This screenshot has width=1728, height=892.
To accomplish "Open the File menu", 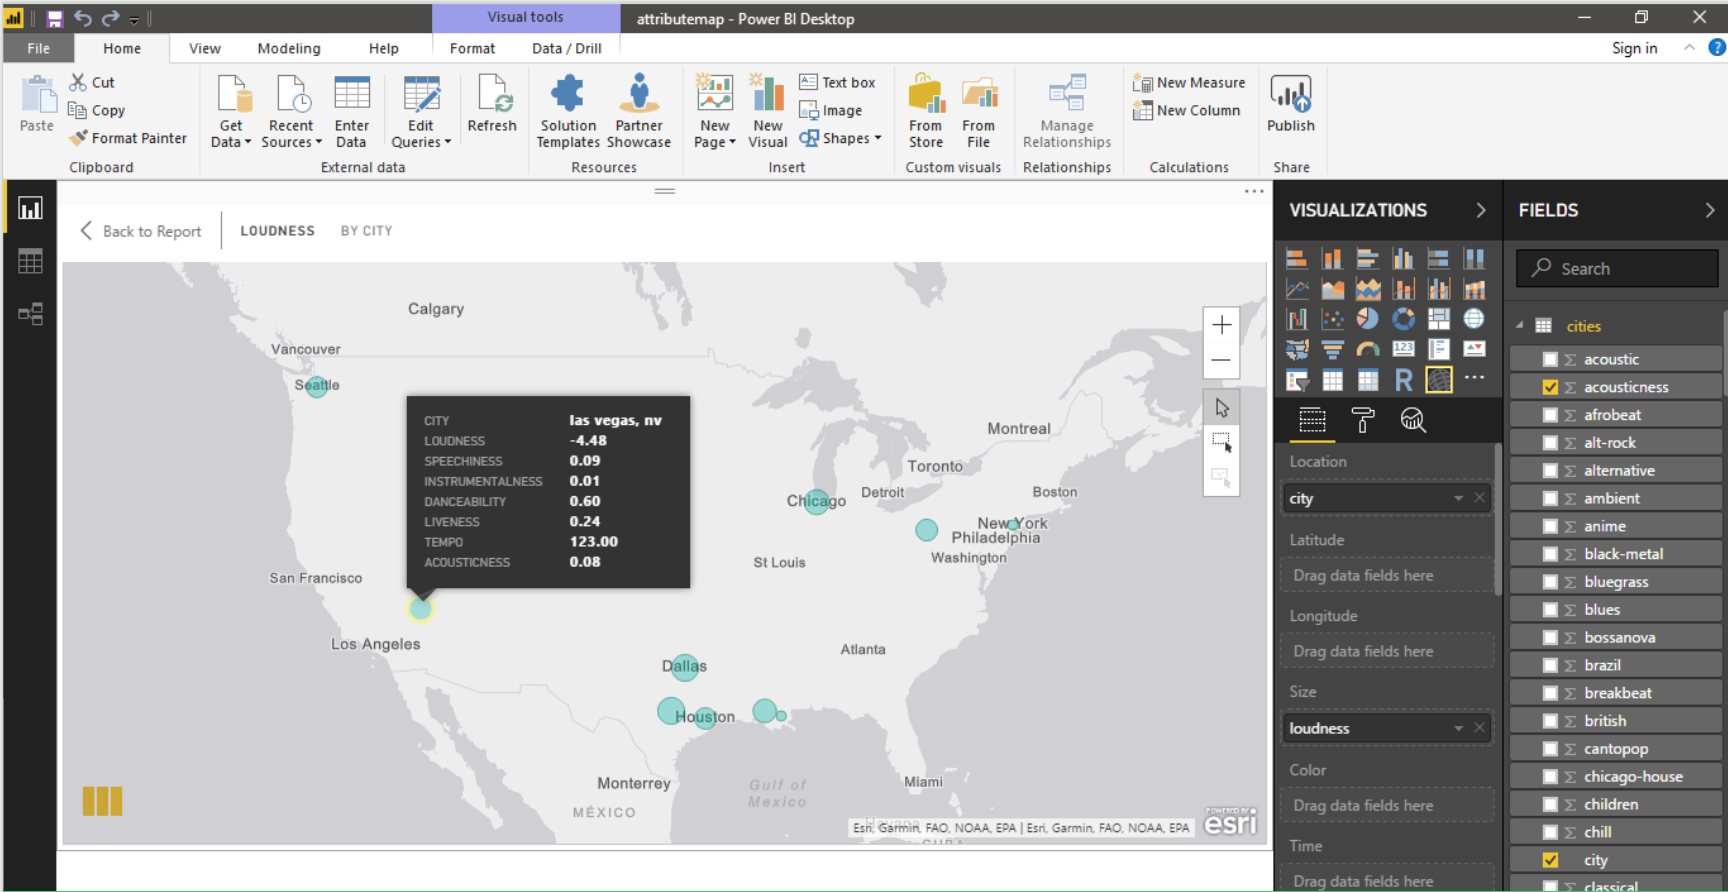I will tap(38, 48).
